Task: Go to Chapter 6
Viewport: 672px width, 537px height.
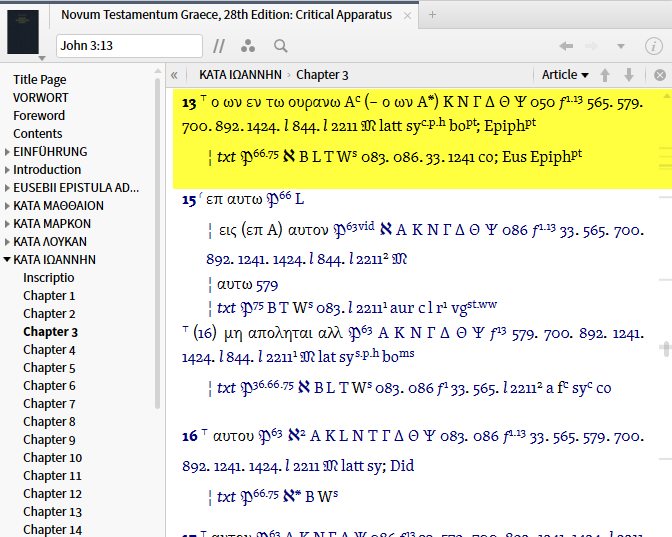Action: pyautogui.click(x=49, y=386)
